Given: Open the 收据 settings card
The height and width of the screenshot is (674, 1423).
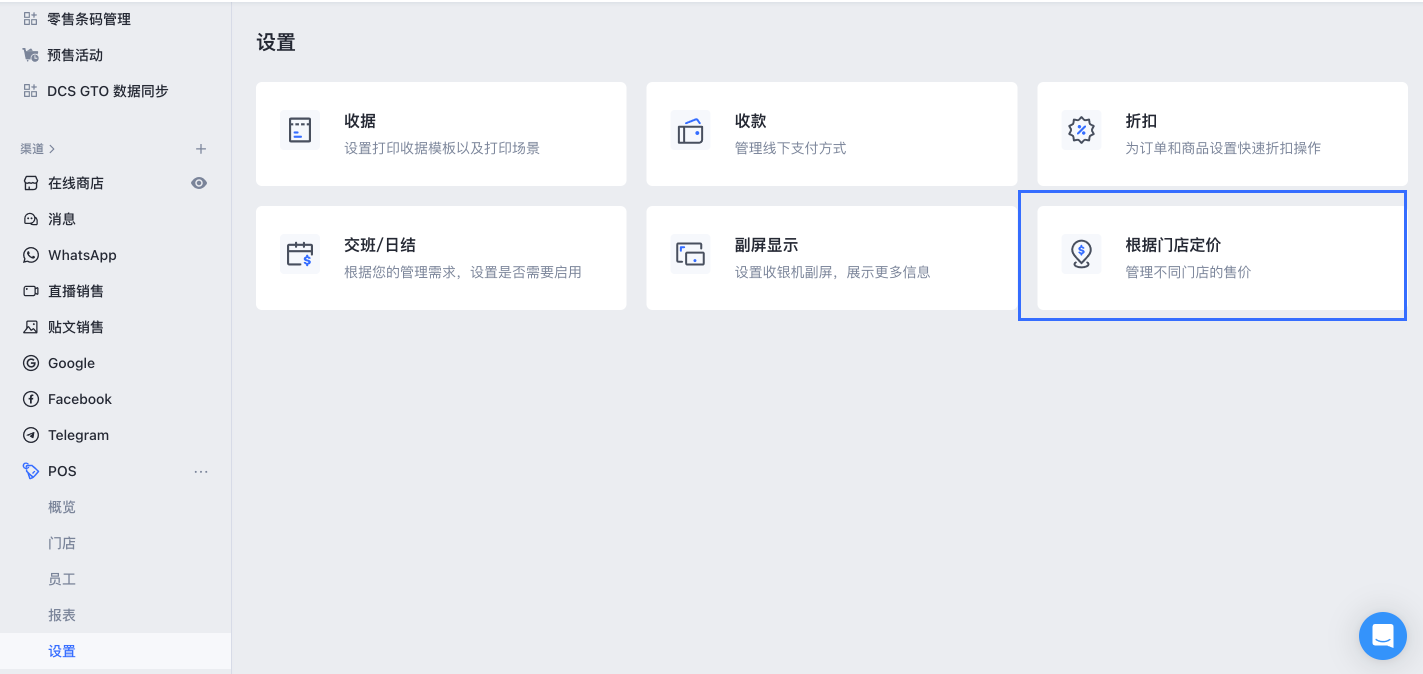Looking at the screenshot, I should click(x=441, y=134).
